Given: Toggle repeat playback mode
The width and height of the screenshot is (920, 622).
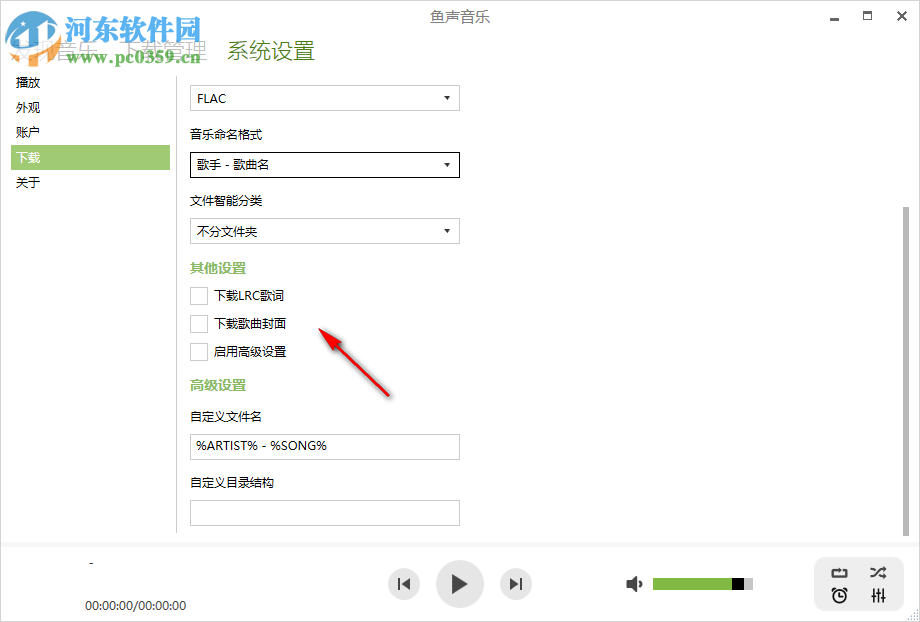Looking at the screenshot, I should 839,571.
